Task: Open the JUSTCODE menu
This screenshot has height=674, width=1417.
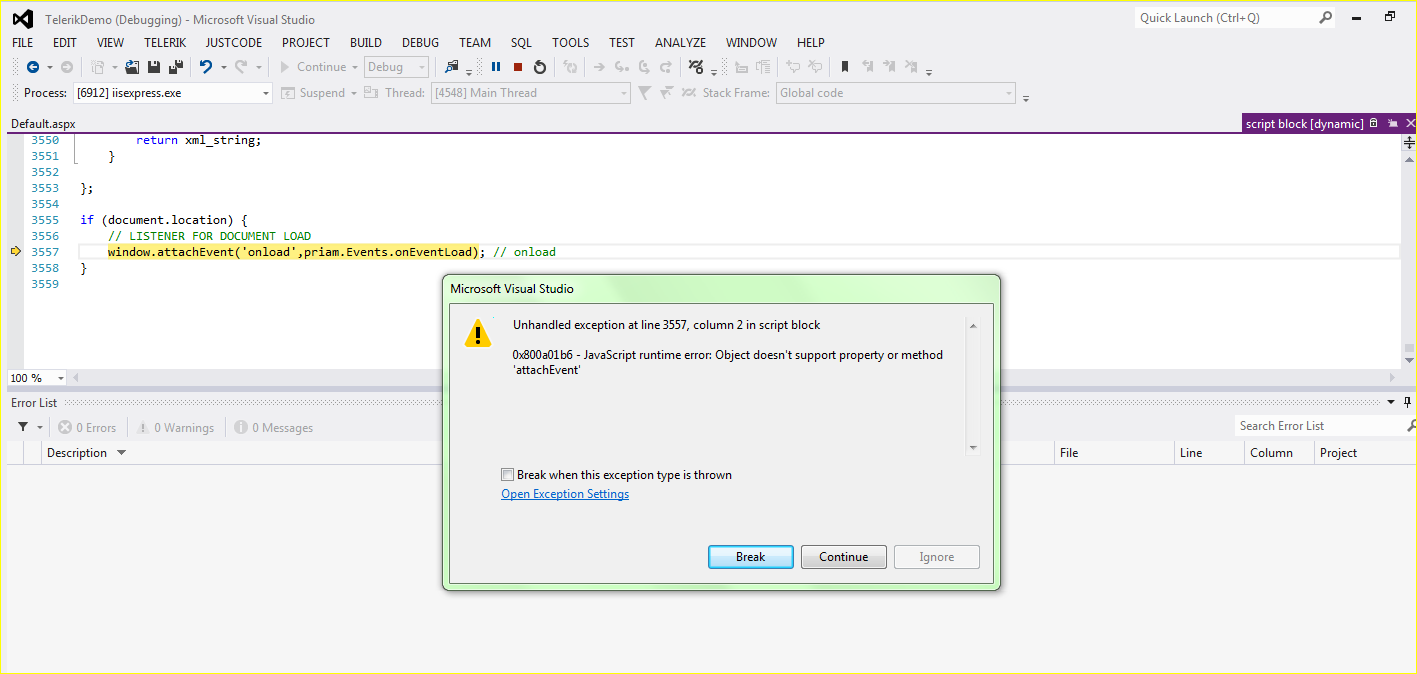Action: [234, 43]
